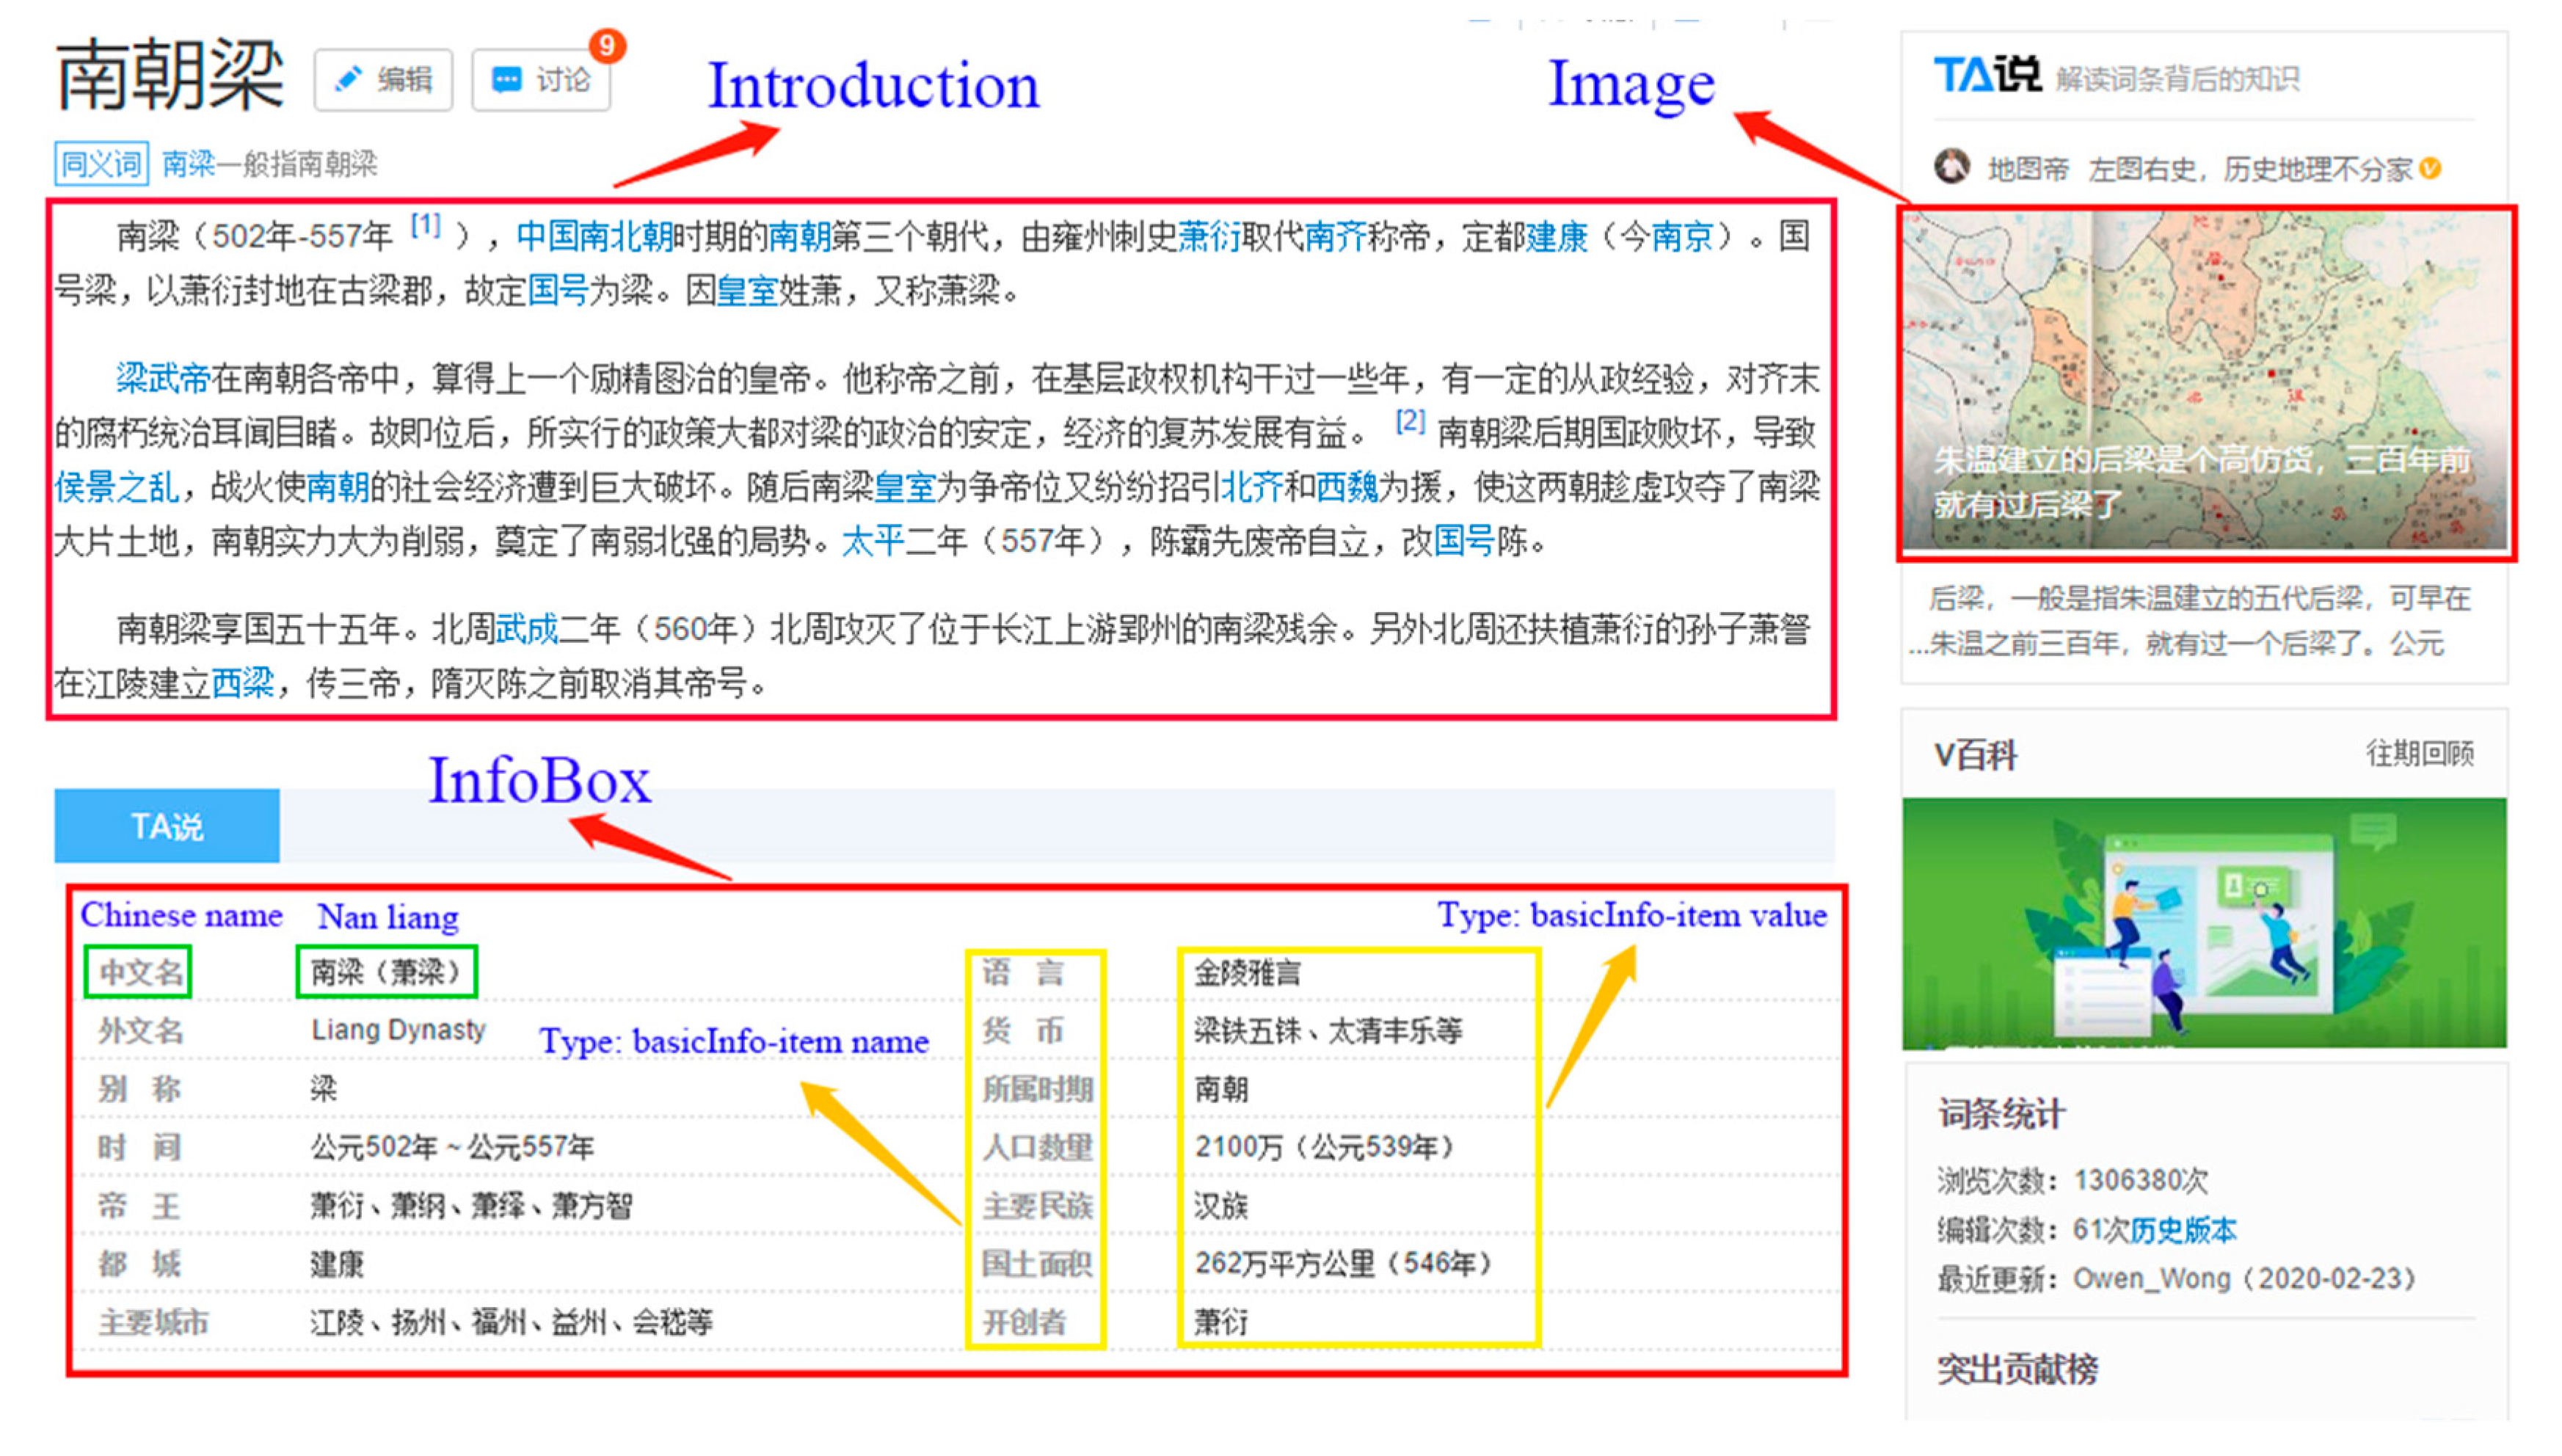Select the blue TA说 tab
This screenshot has width=2562, height=1456.
167,826
